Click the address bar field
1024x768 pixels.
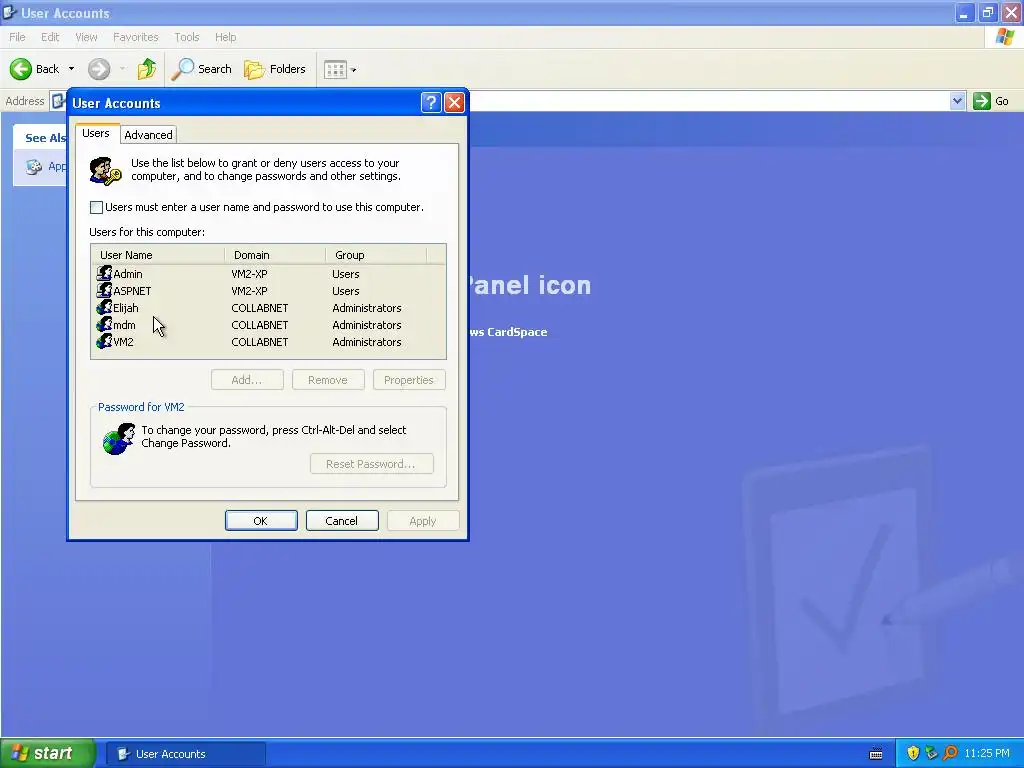(x=709, y=101)
